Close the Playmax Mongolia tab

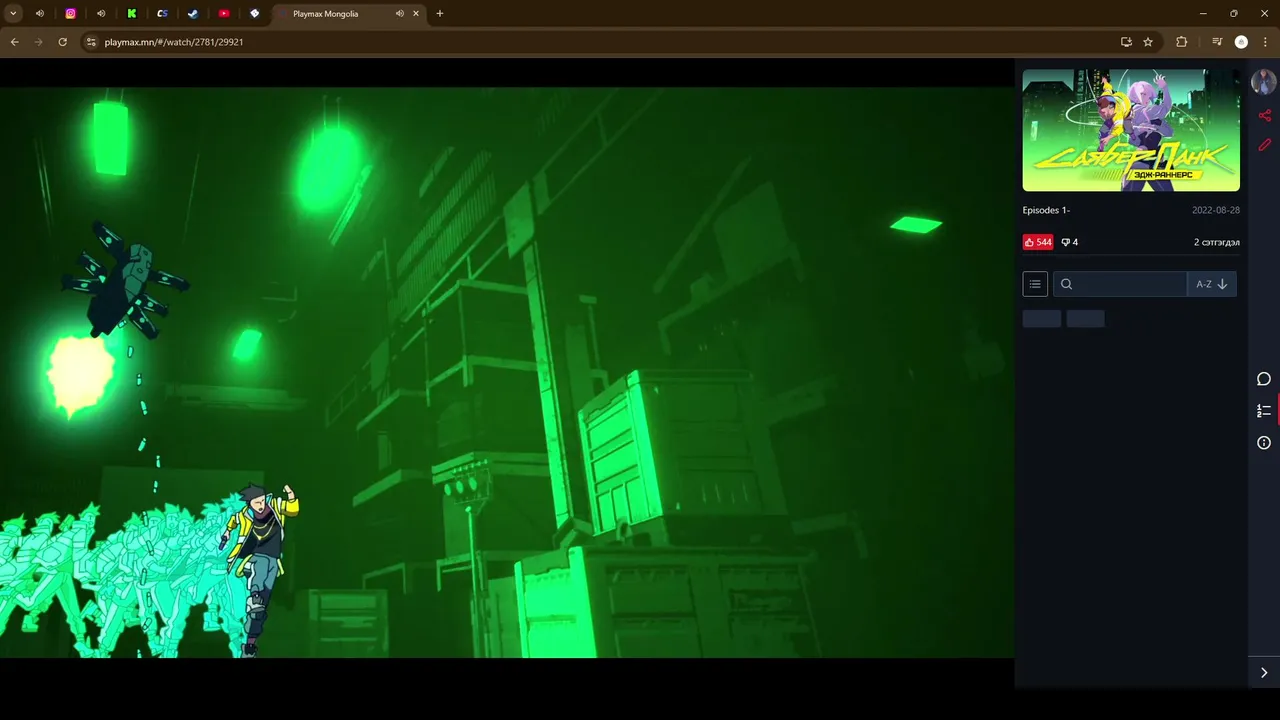tap(416, 14)
